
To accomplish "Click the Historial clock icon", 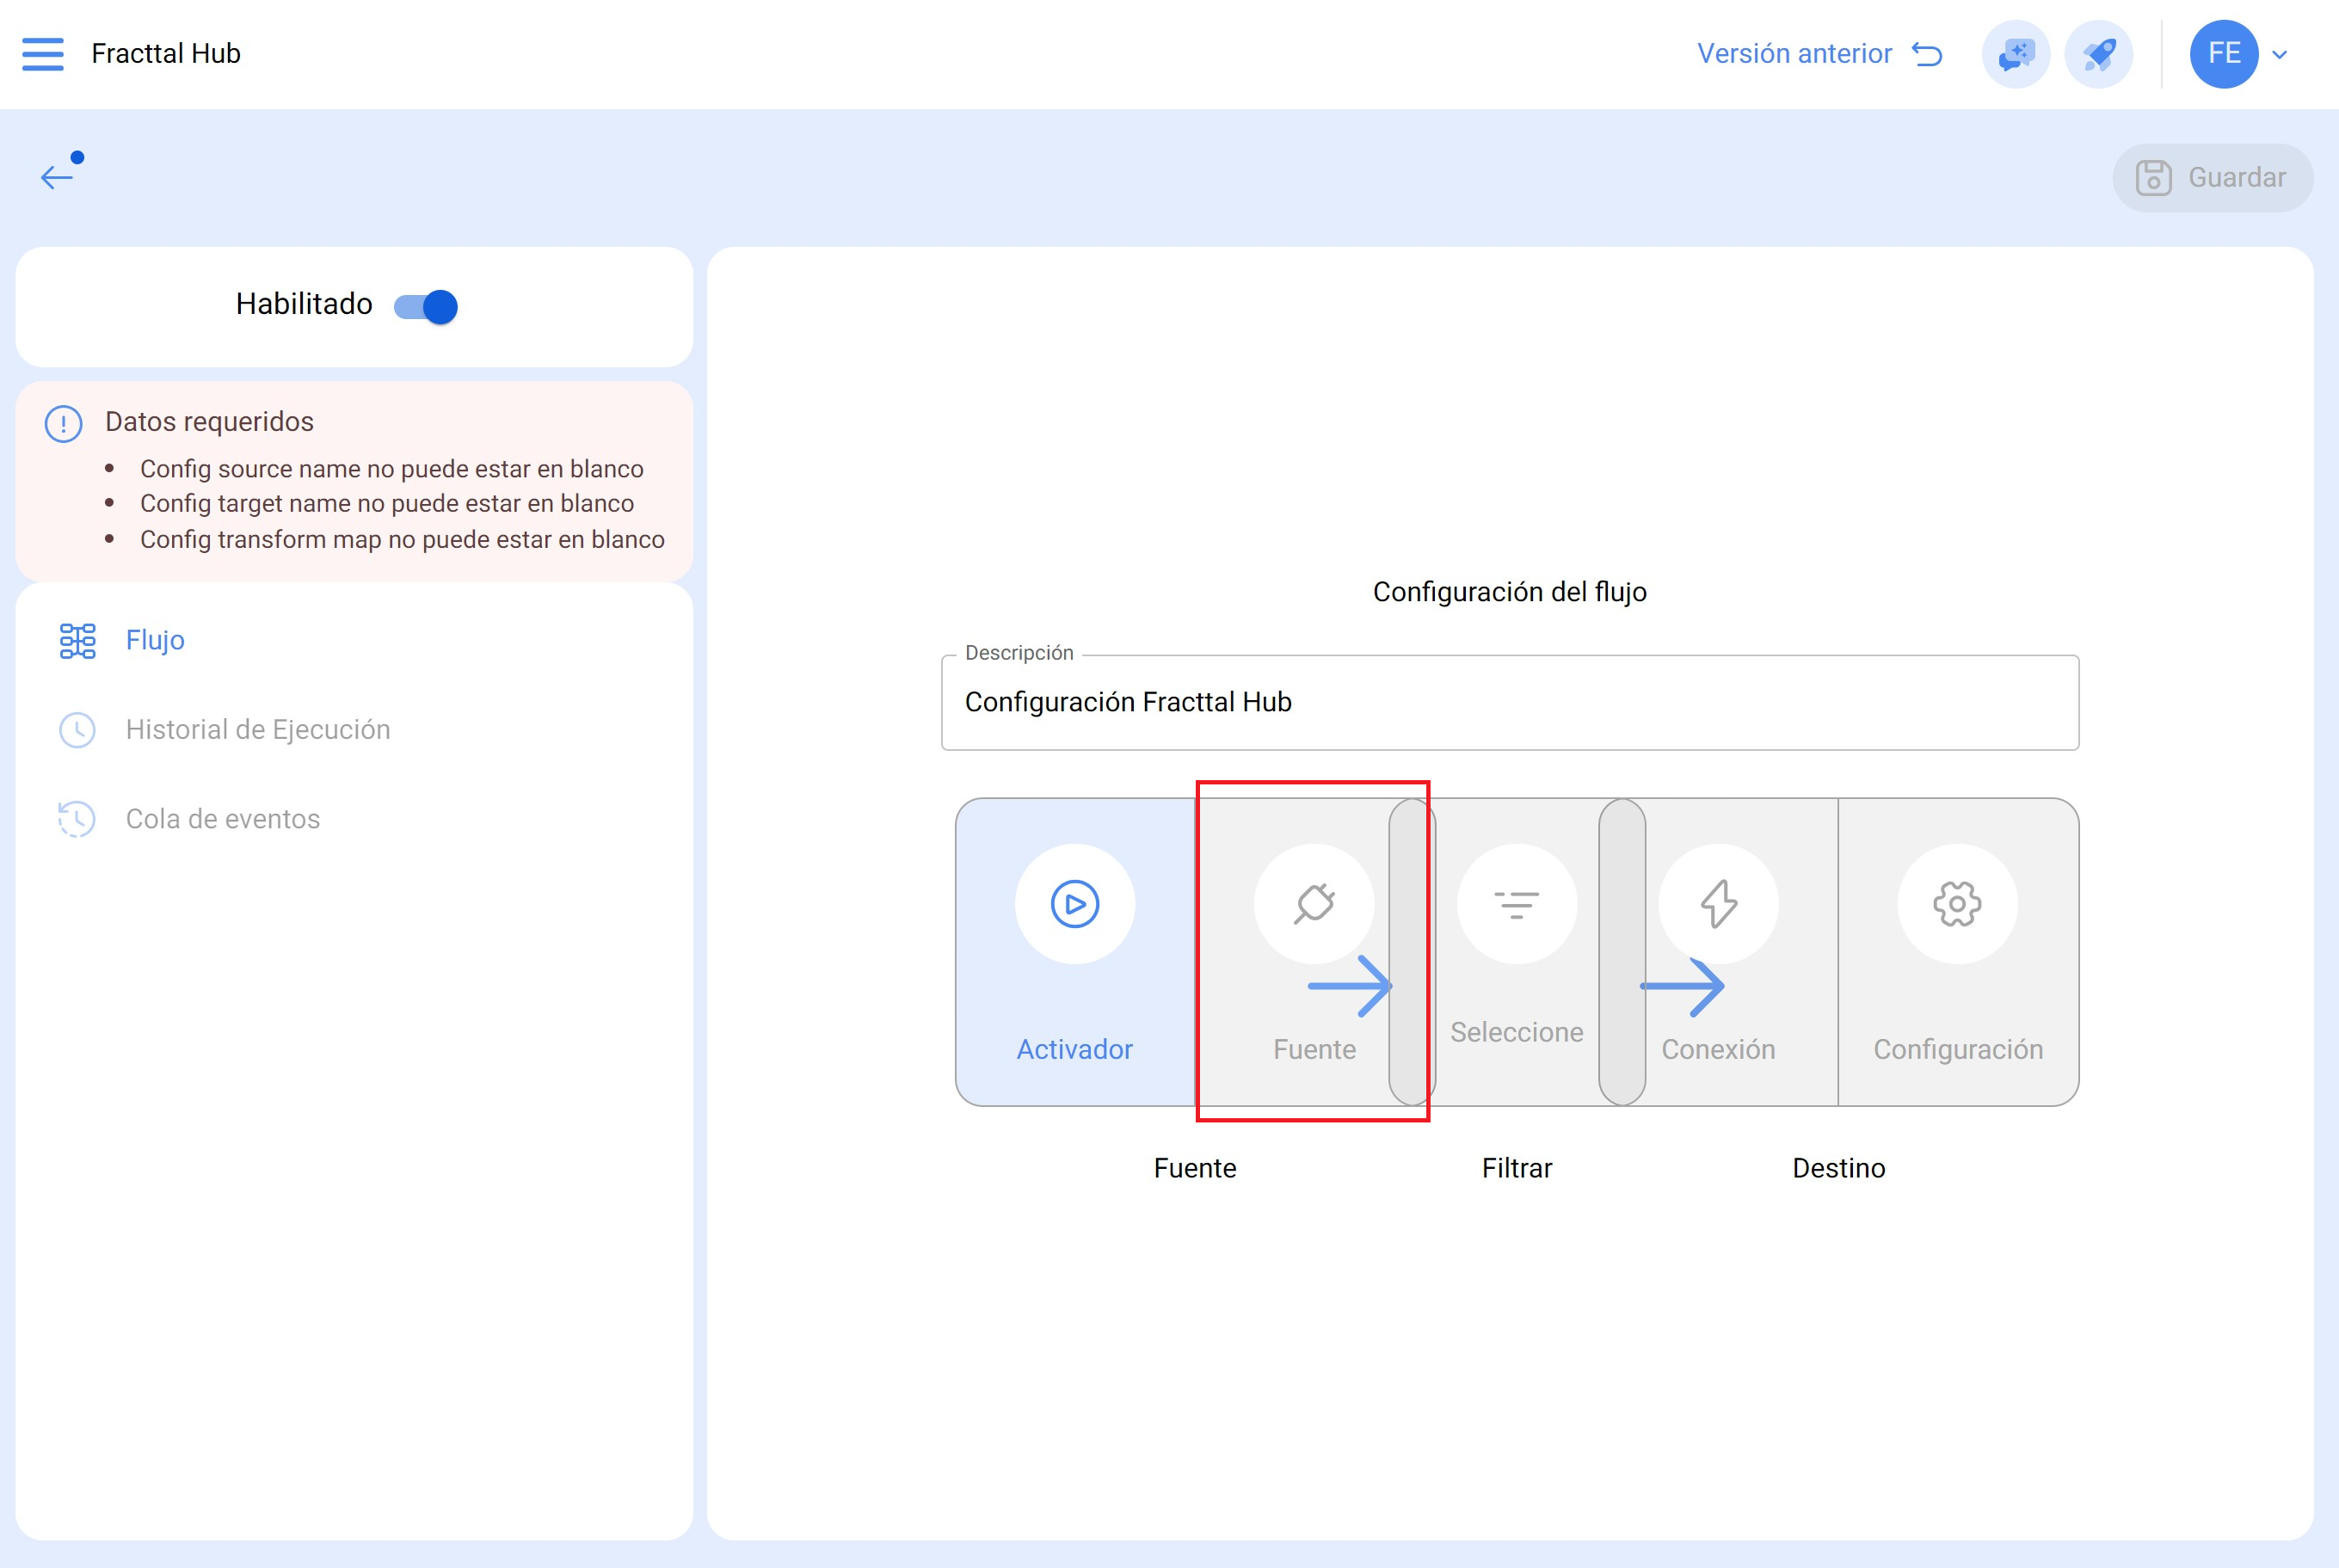I will click(x=77, y=730).
